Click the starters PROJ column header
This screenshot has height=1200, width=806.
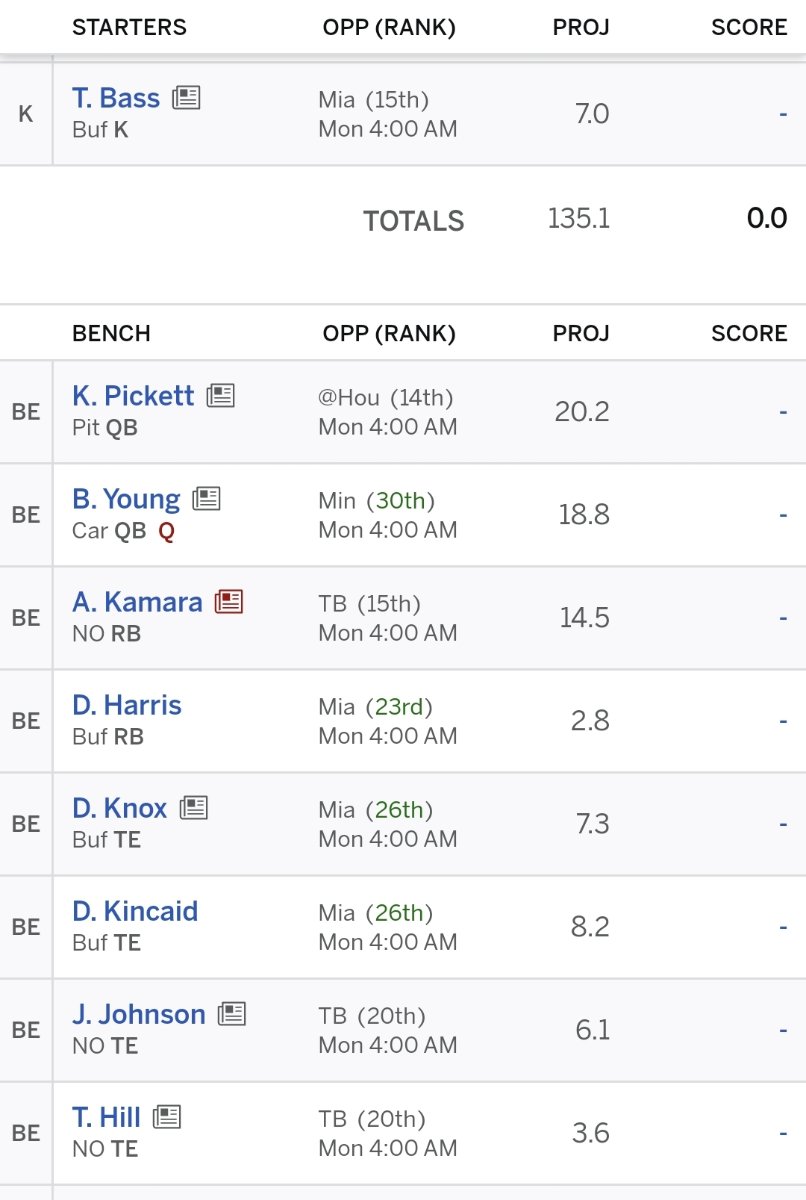581,27
